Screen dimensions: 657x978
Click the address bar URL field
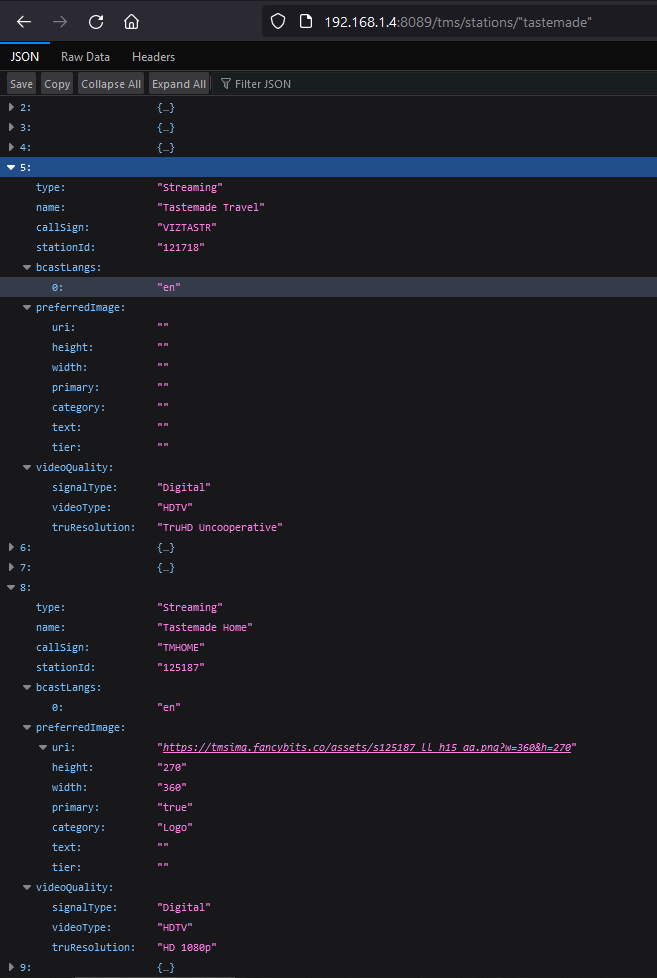460,21
